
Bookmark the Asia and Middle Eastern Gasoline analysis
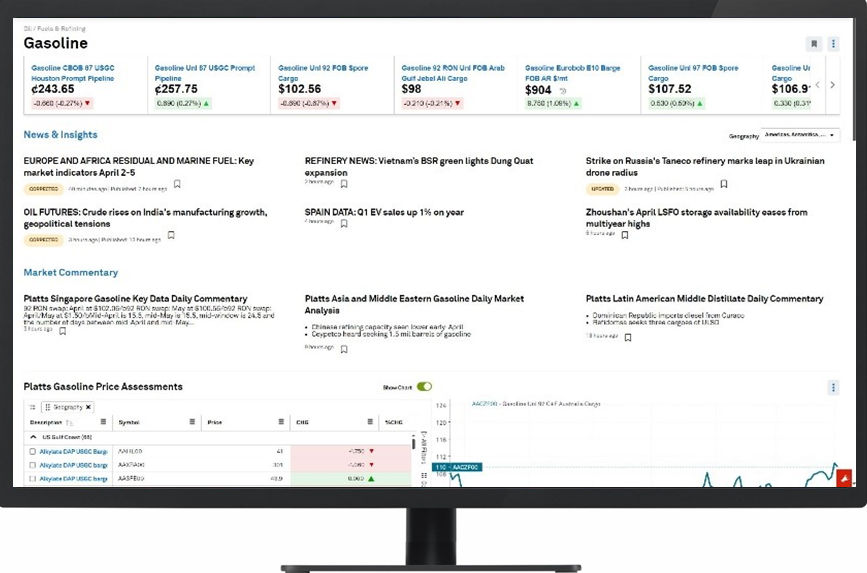(344, 349)
